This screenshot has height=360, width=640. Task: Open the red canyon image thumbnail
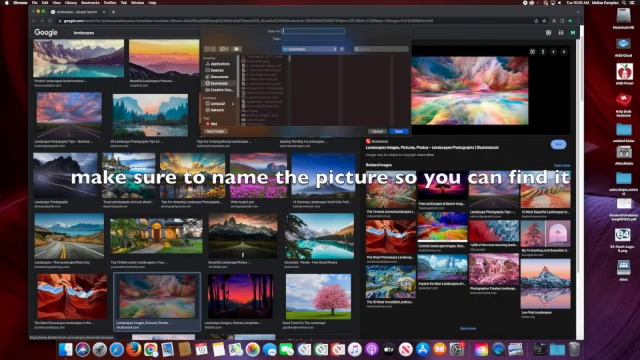click(72, 297)
